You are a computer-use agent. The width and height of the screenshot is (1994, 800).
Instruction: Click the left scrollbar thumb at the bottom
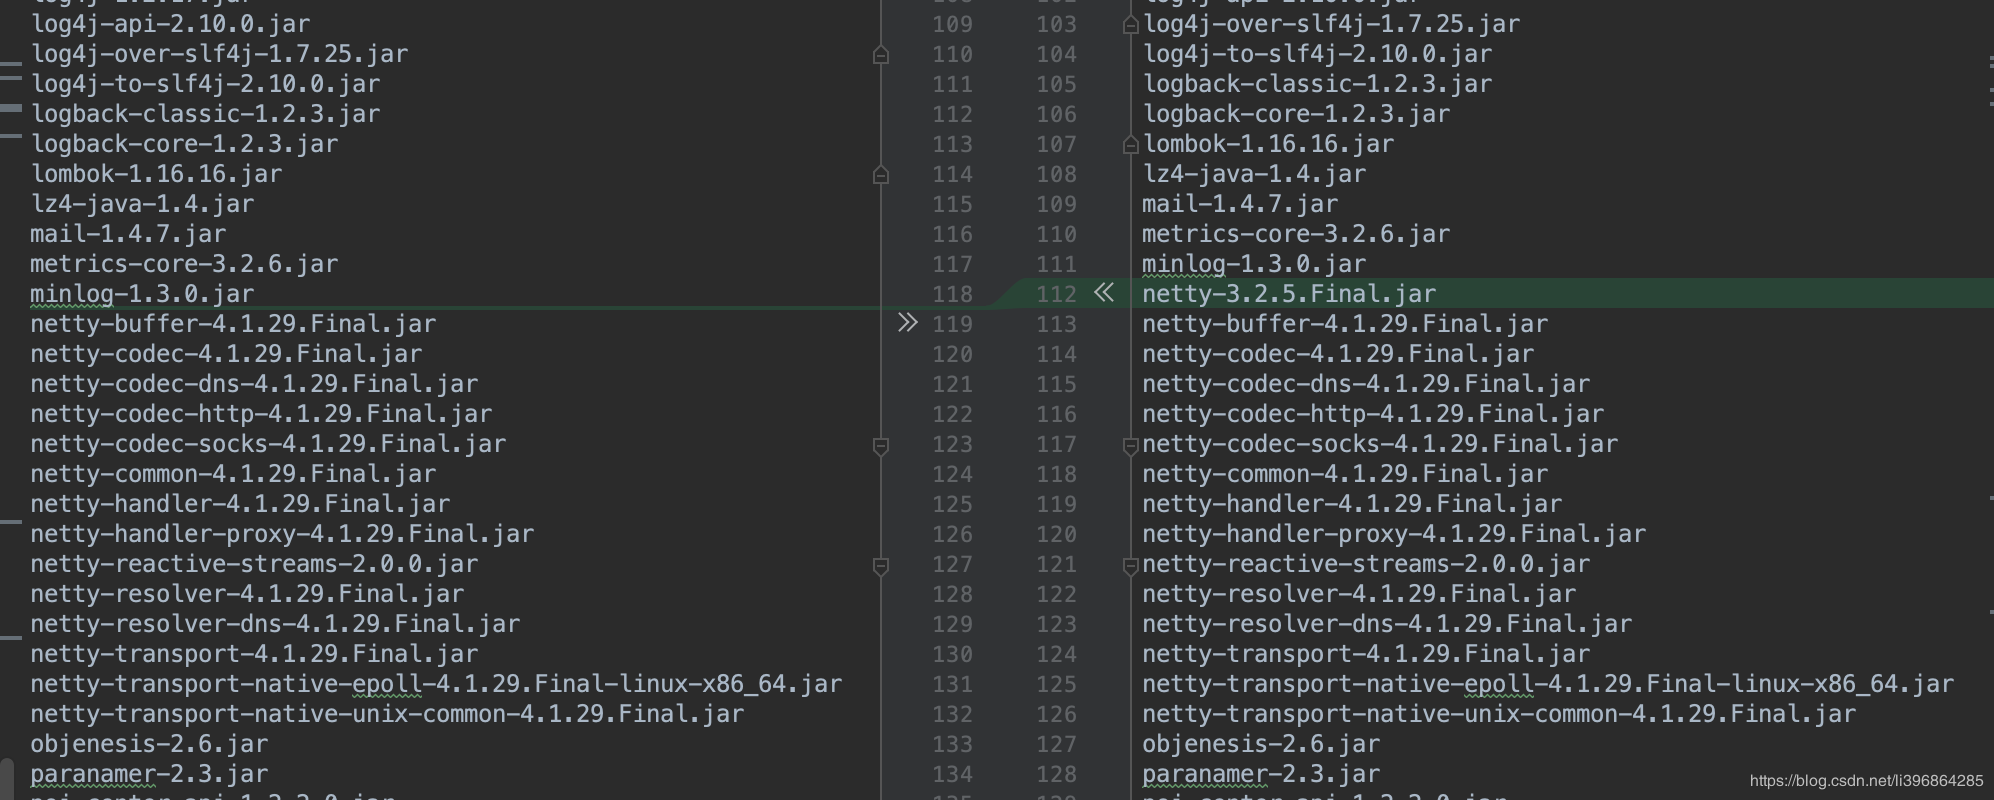tap(7, 779)
